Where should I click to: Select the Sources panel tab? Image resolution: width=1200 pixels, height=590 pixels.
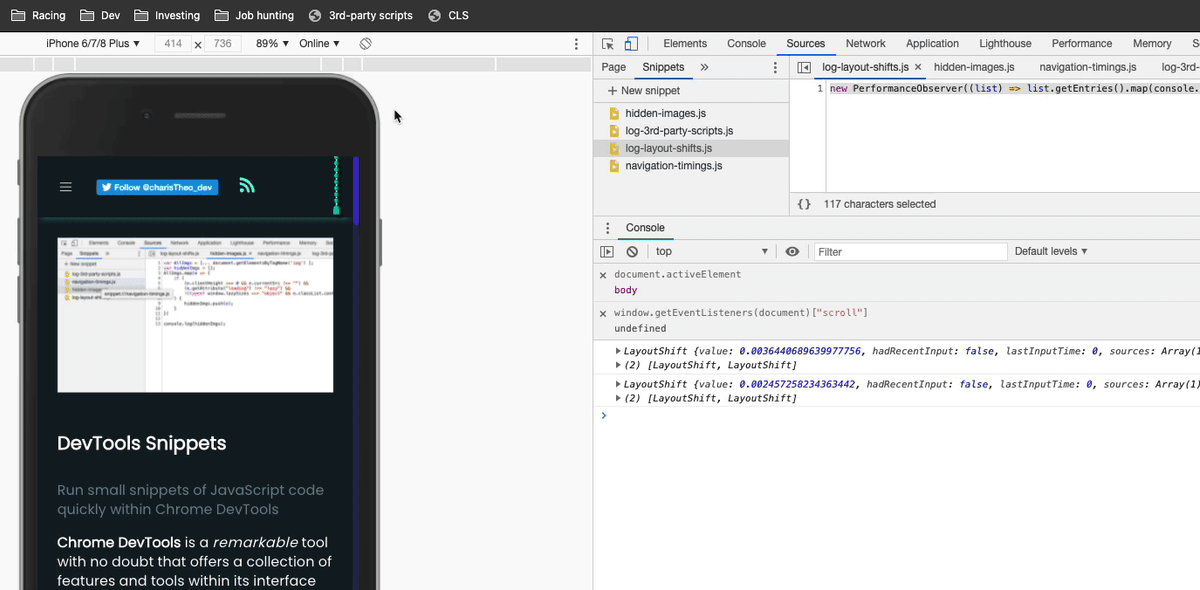(x=805, y=44)
